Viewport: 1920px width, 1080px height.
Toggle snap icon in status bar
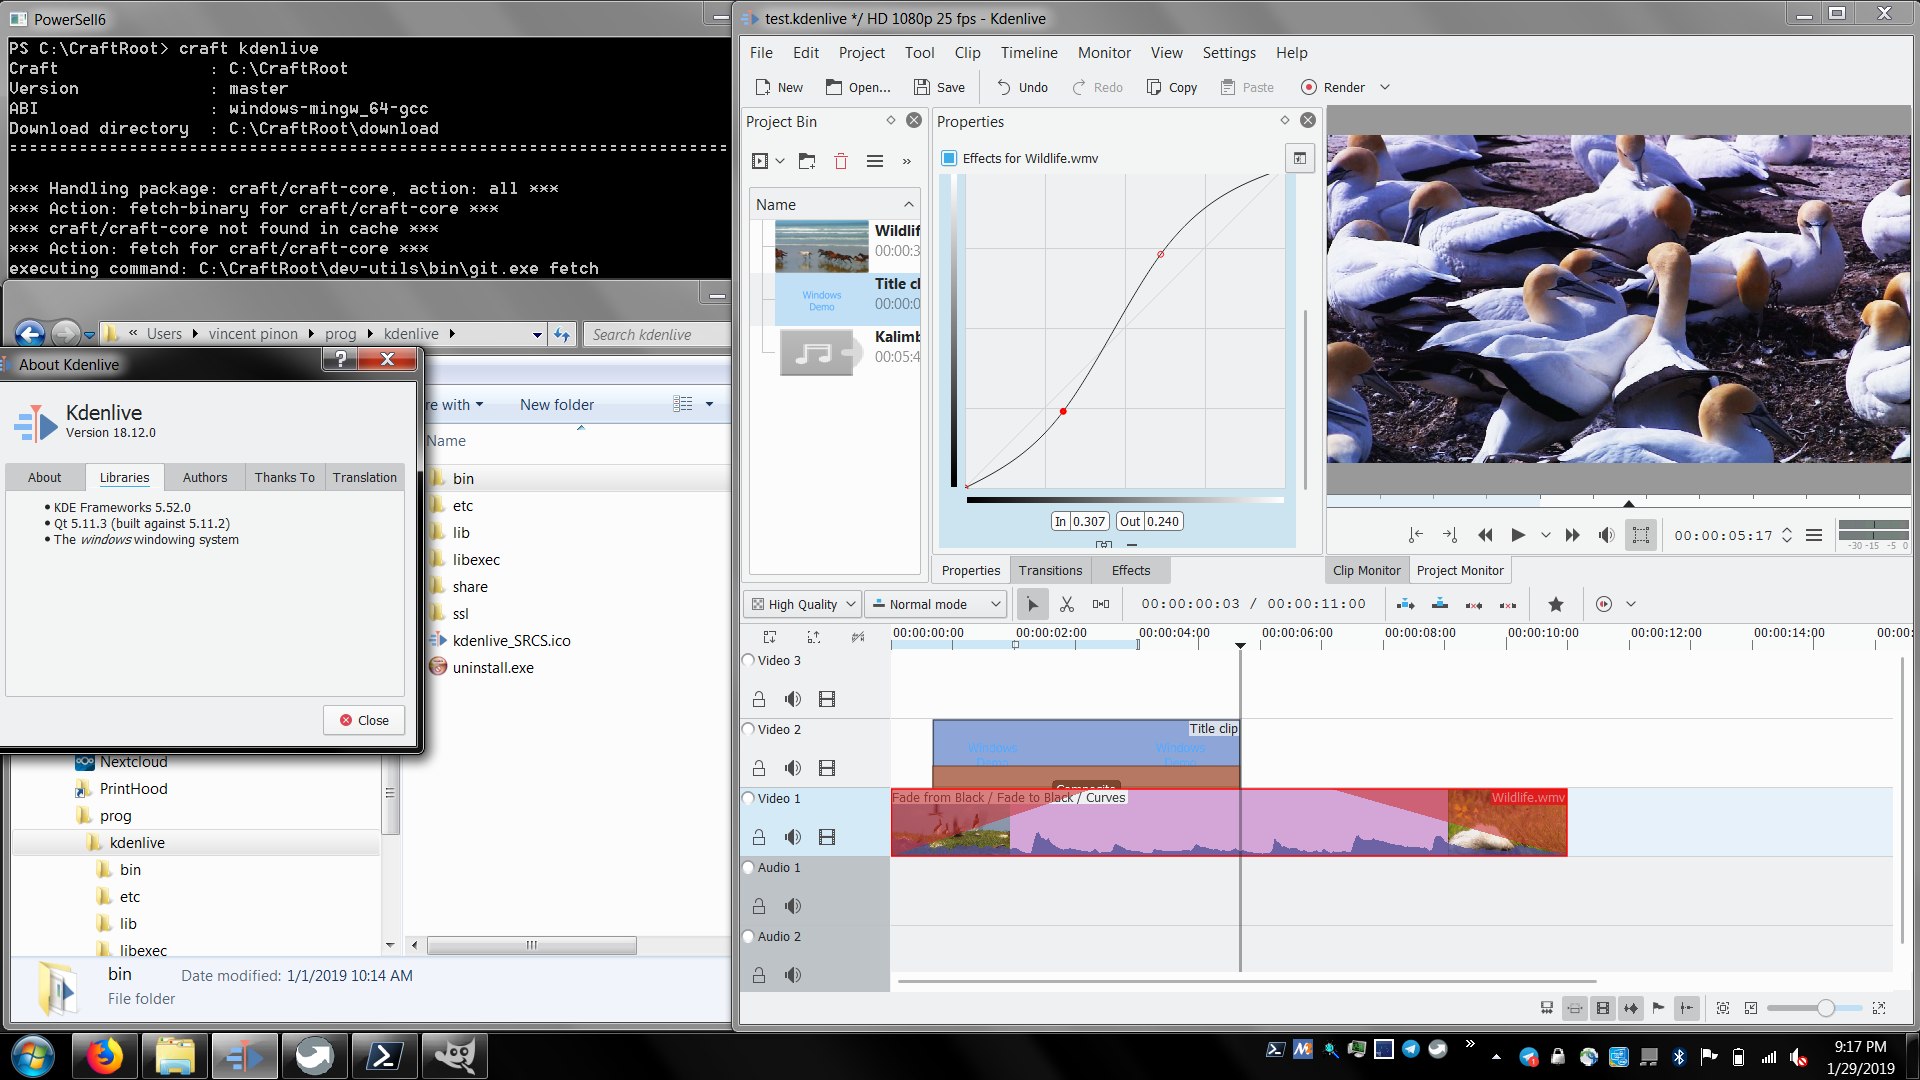1687,1008
